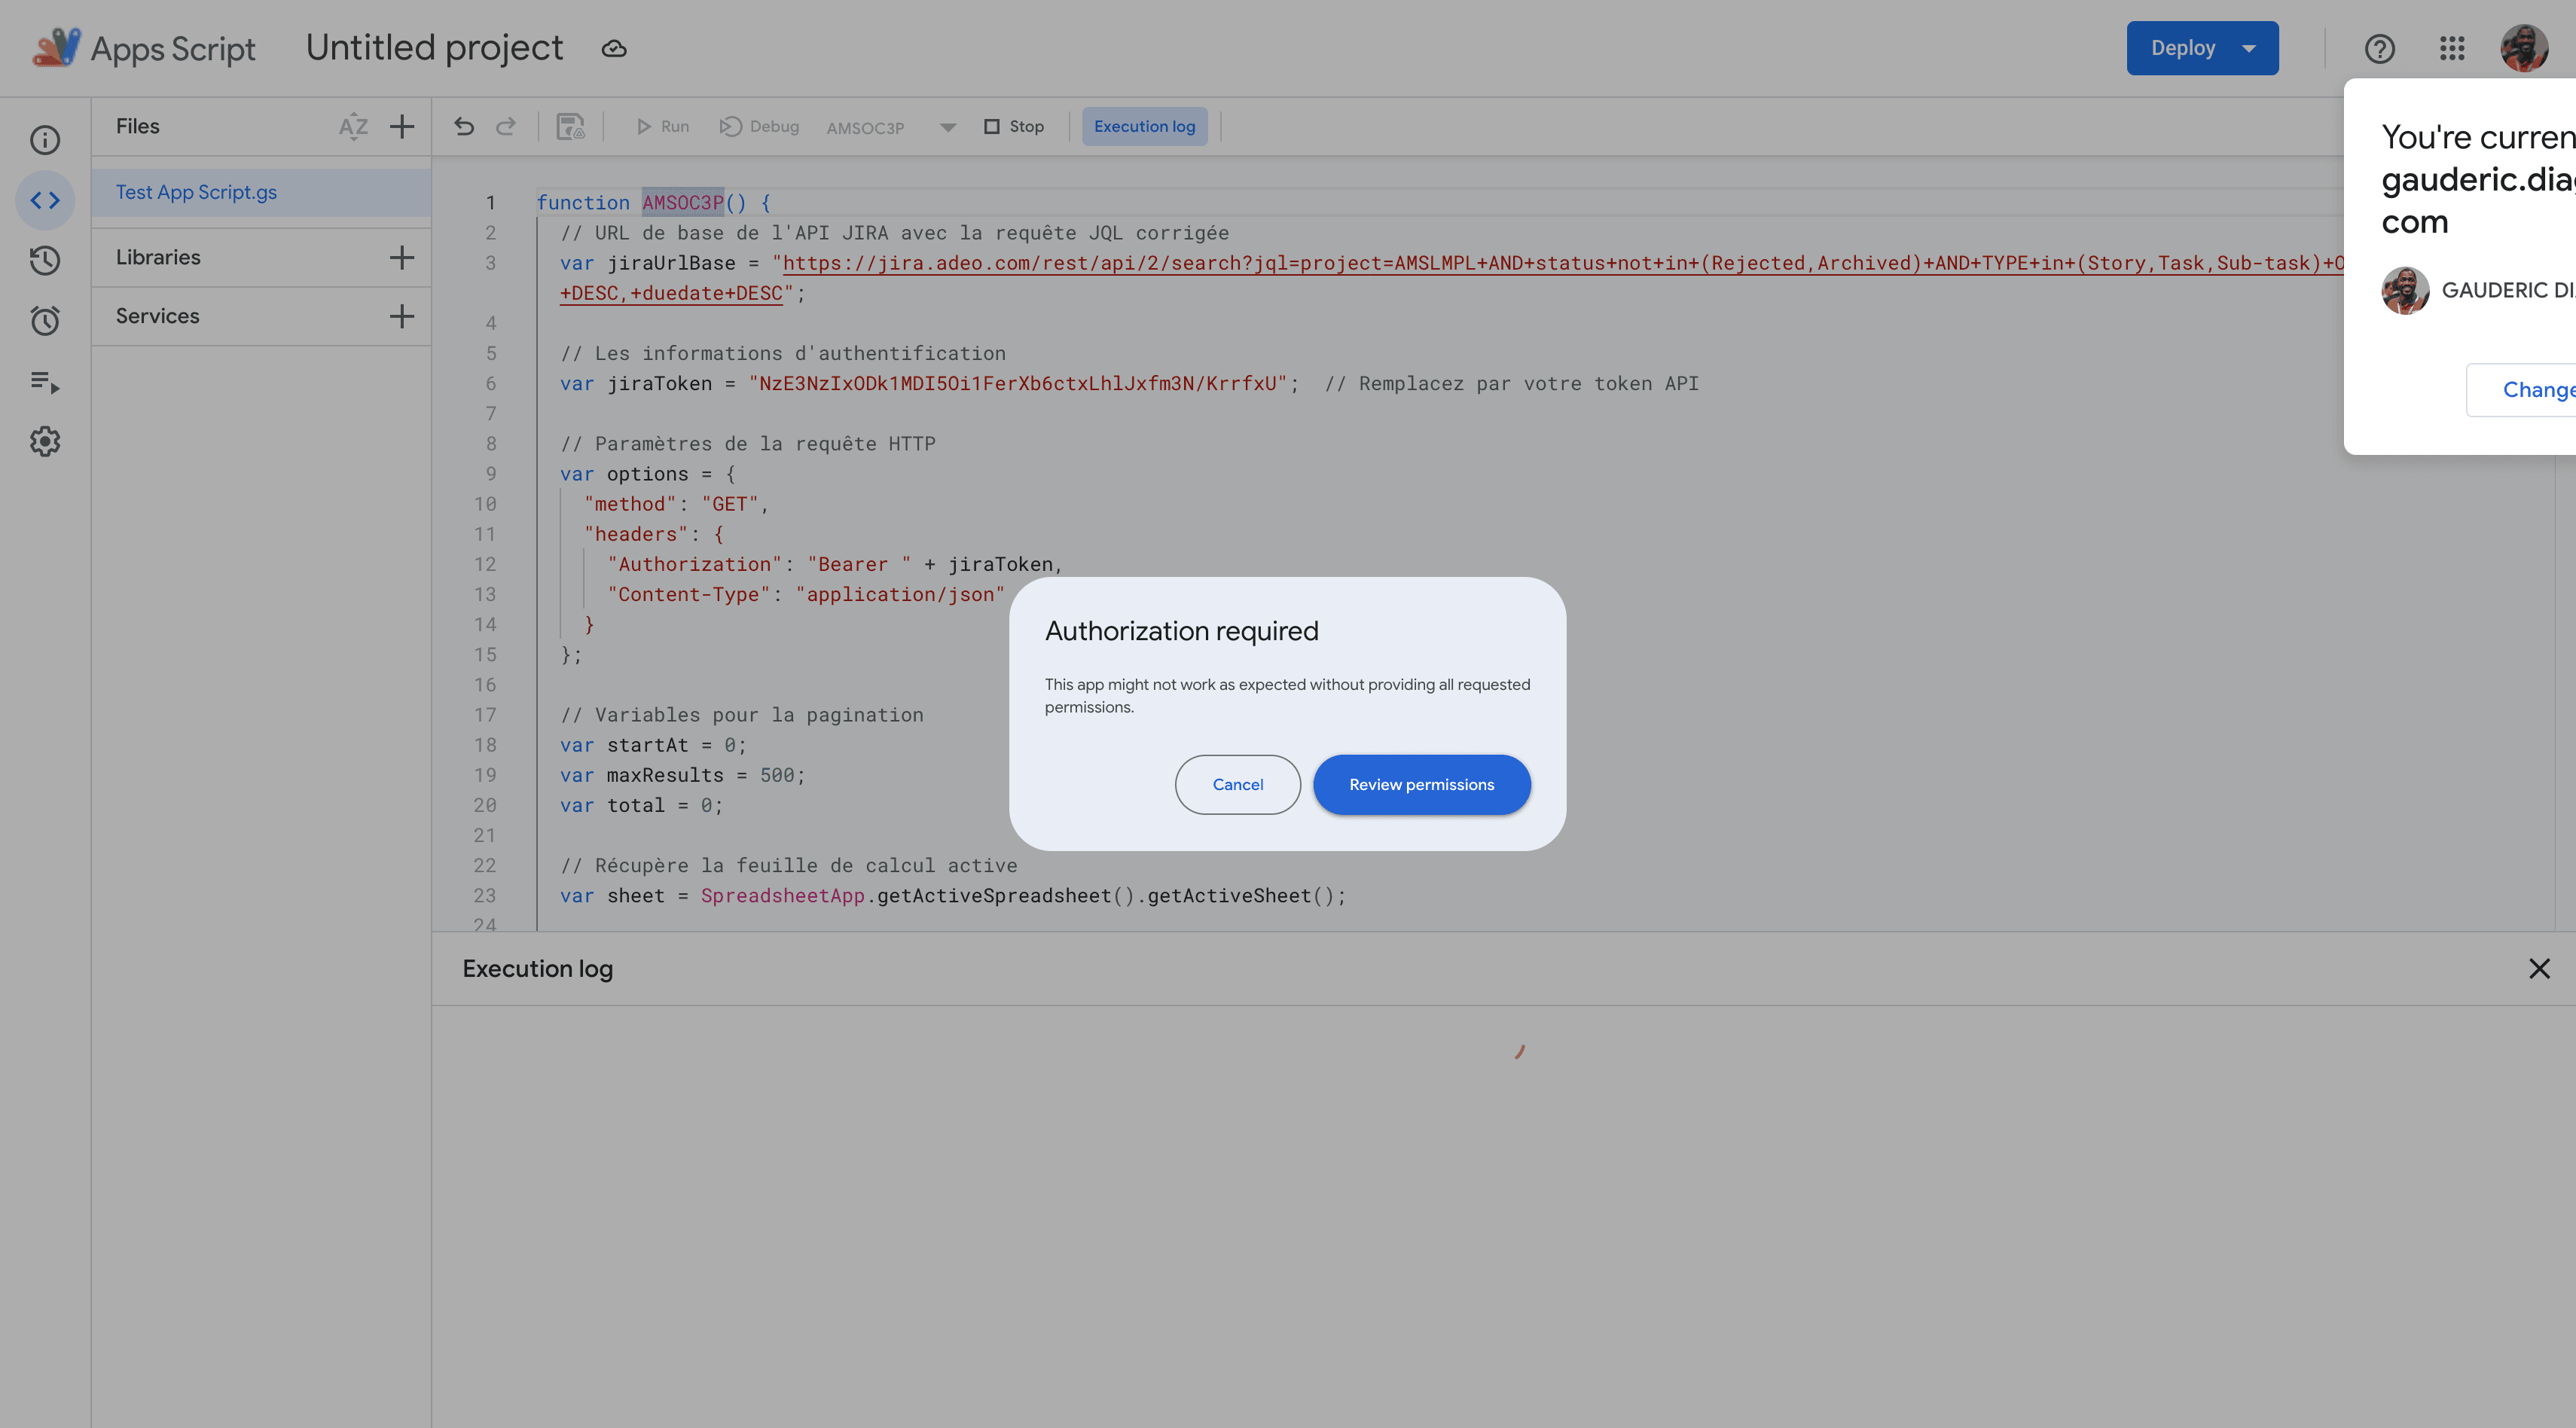Image resolution: width=2576 pixels, height=1428 pixels.
Task: Toggle the Execution log button
Action: [1144, 127]
